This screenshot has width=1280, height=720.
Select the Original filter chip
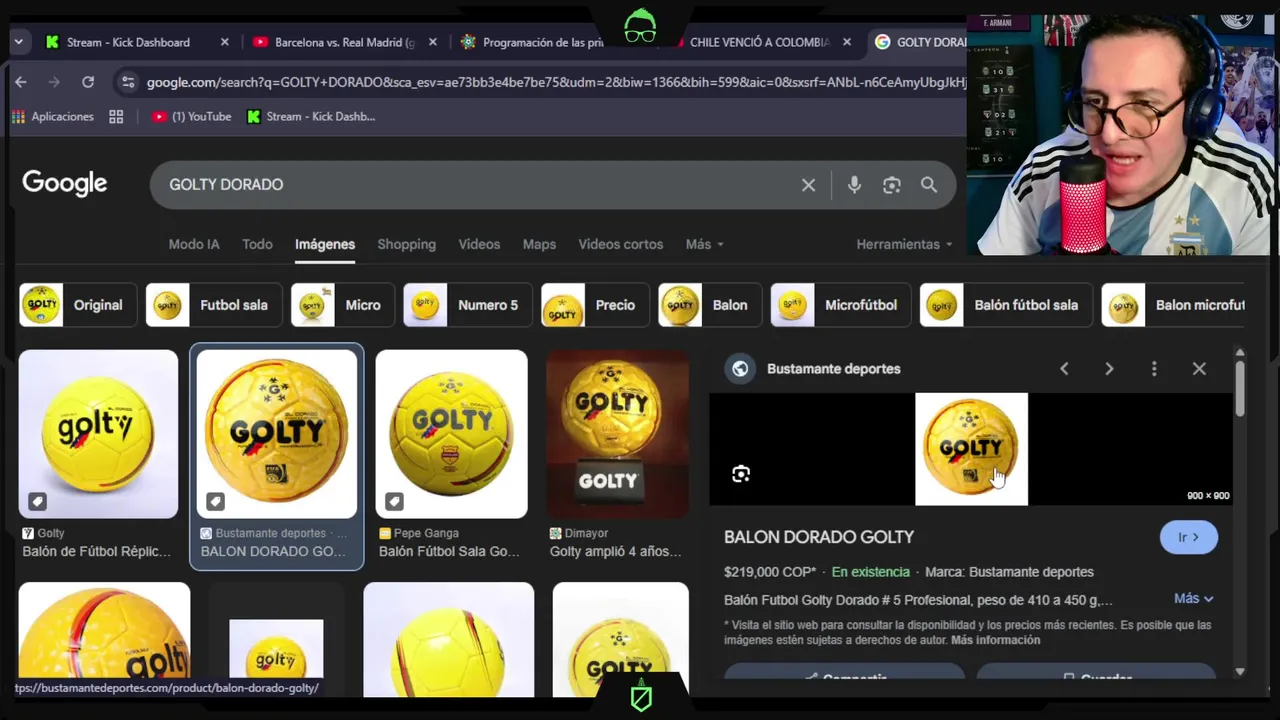point(78,305)
